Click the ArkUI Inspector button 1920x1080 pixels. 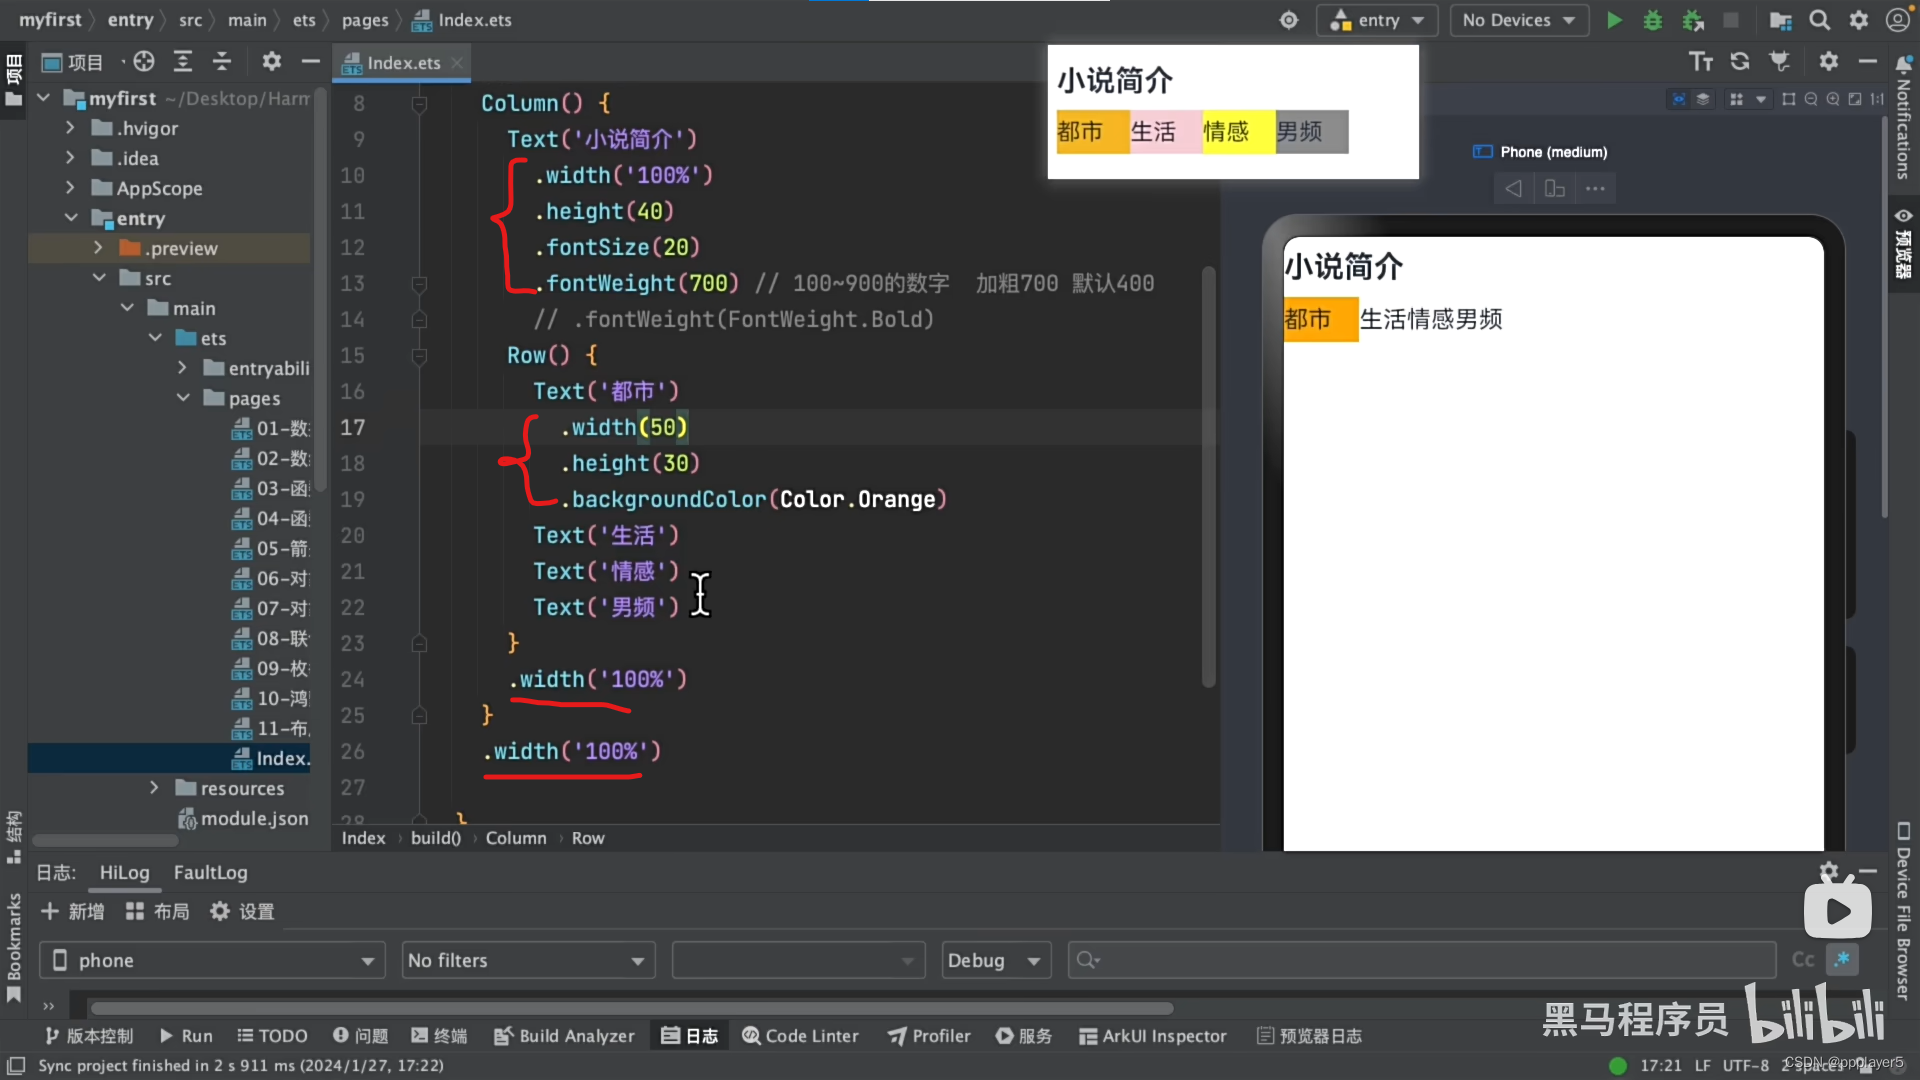tap(1153, 1036)
